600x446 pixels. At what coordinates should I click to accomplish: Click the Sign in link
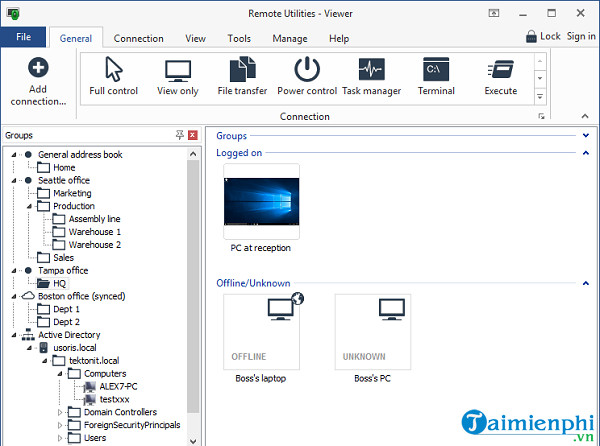(x=581, y=36)
